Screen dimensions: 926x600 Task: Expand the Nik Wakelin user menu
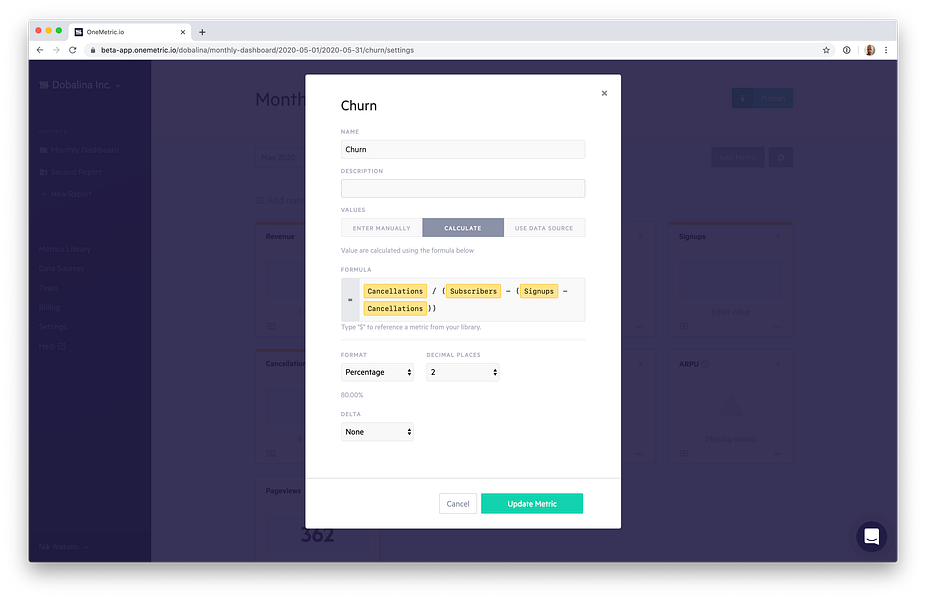(x=63, y=547)
